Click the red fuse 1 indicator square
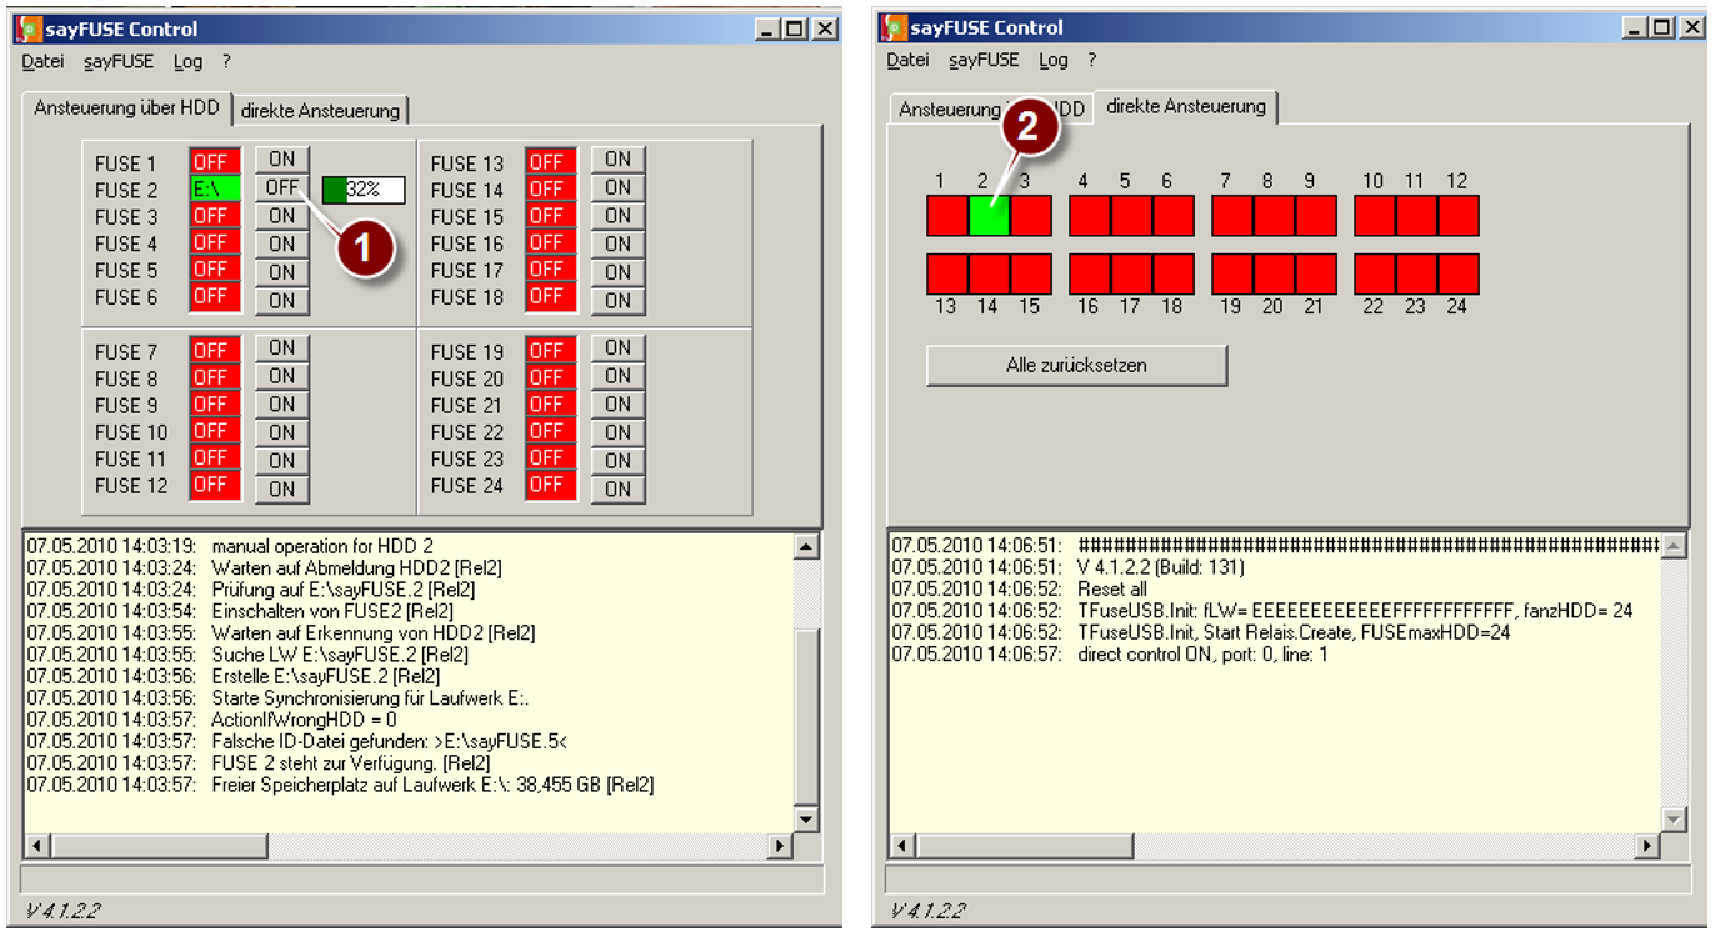 (947, 216)
